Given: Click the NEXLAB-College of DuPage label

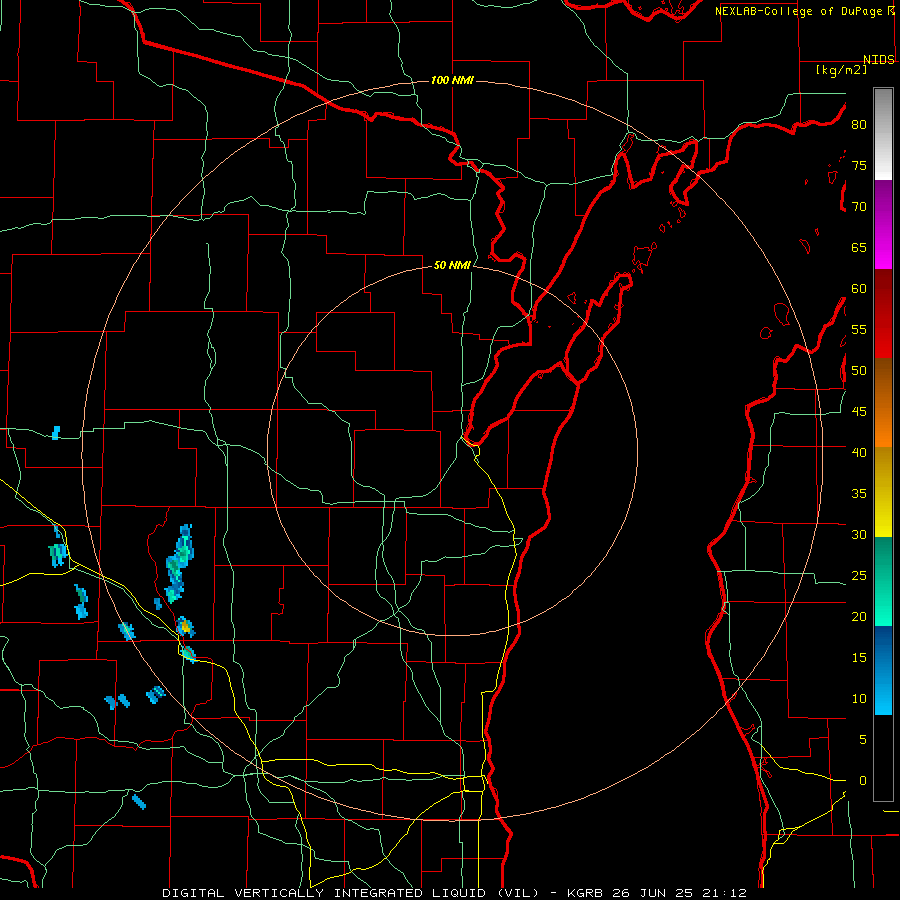Looking at the screenshot, I should point(800,11).
